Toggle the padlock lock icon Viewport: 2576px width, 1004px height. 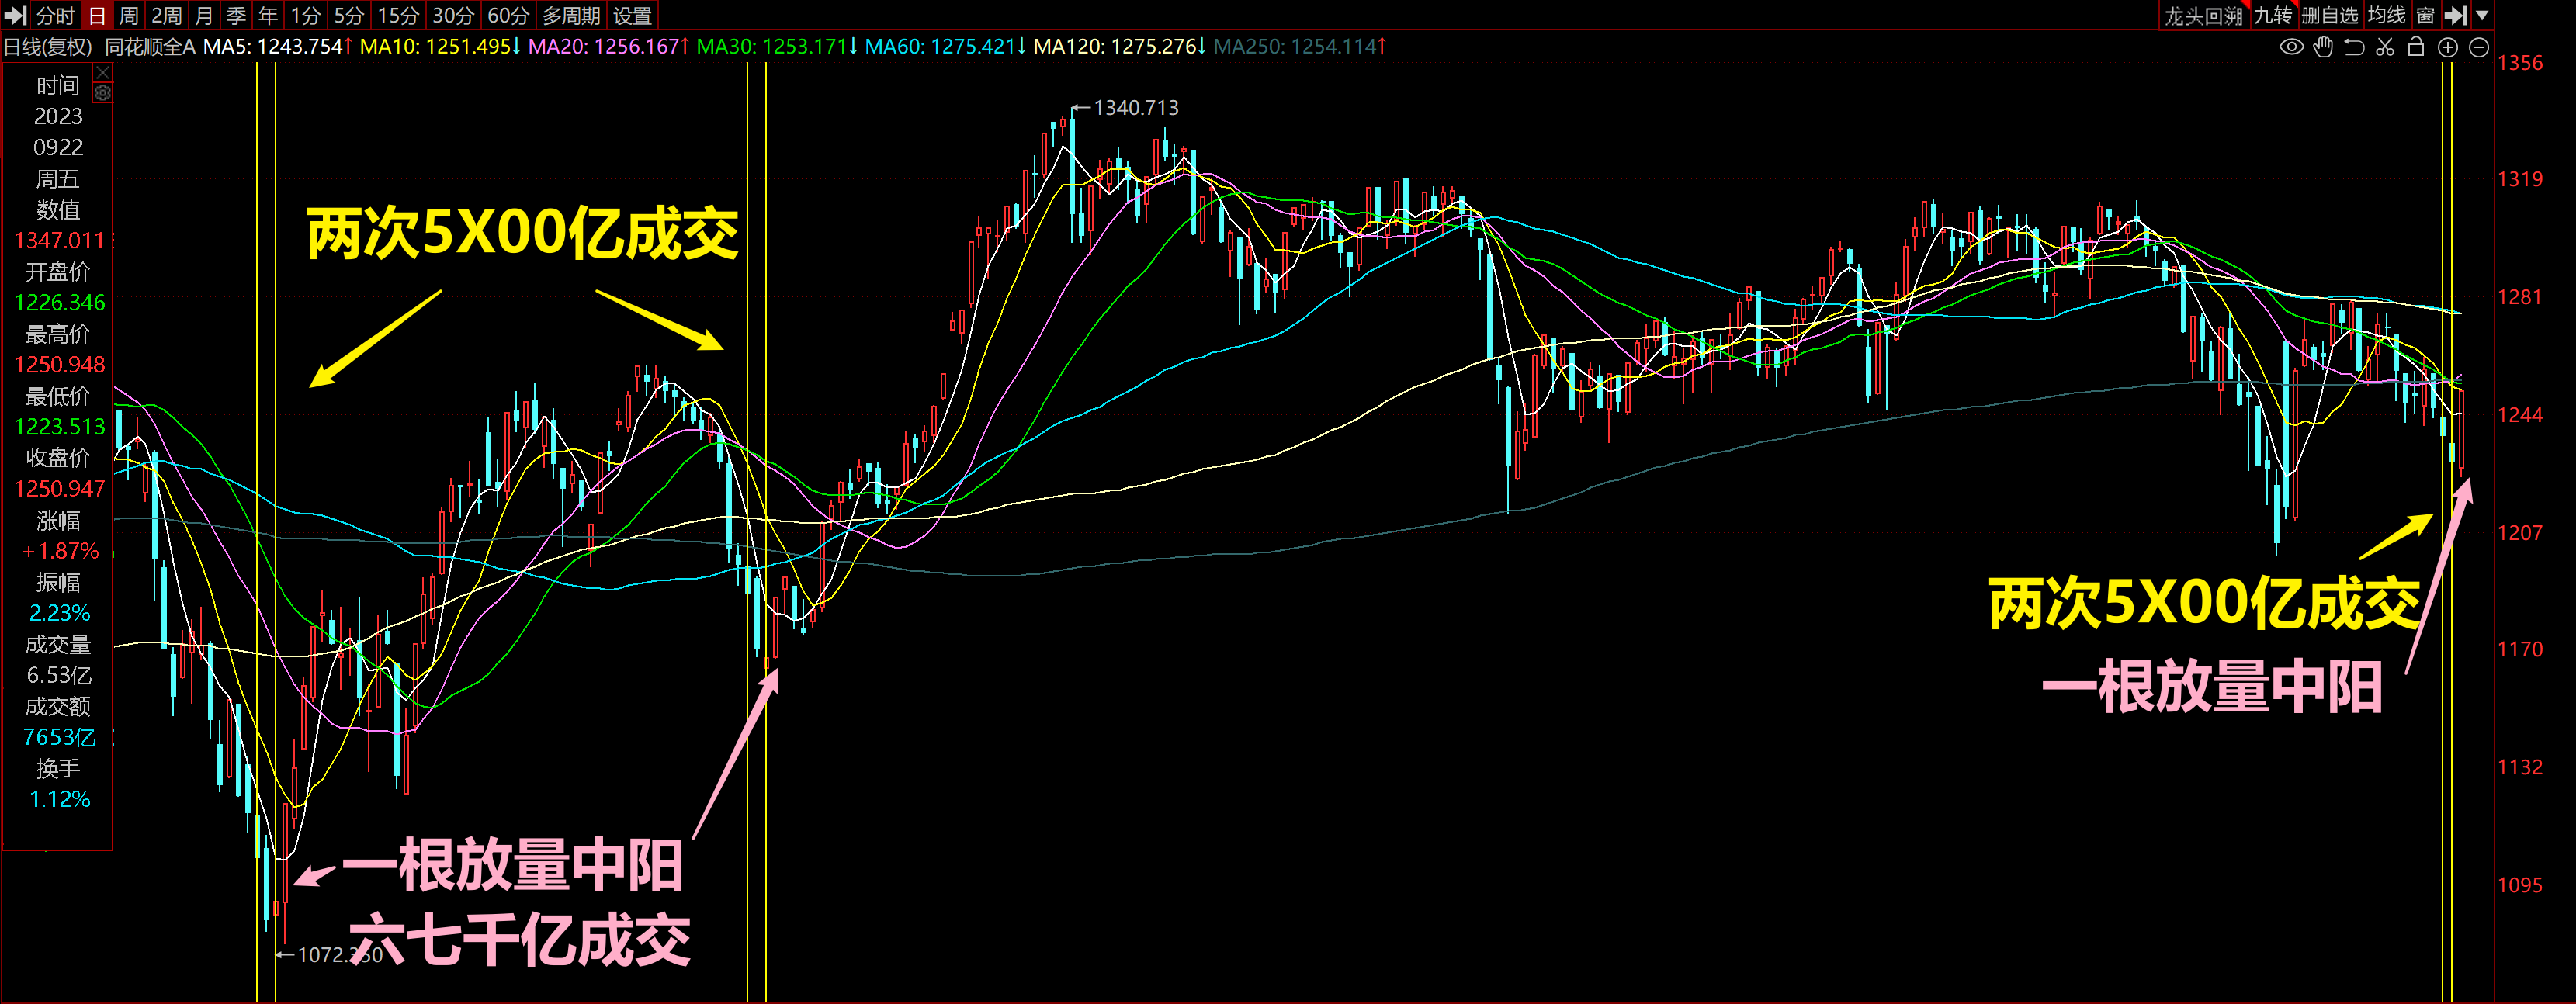(2416, 47)
